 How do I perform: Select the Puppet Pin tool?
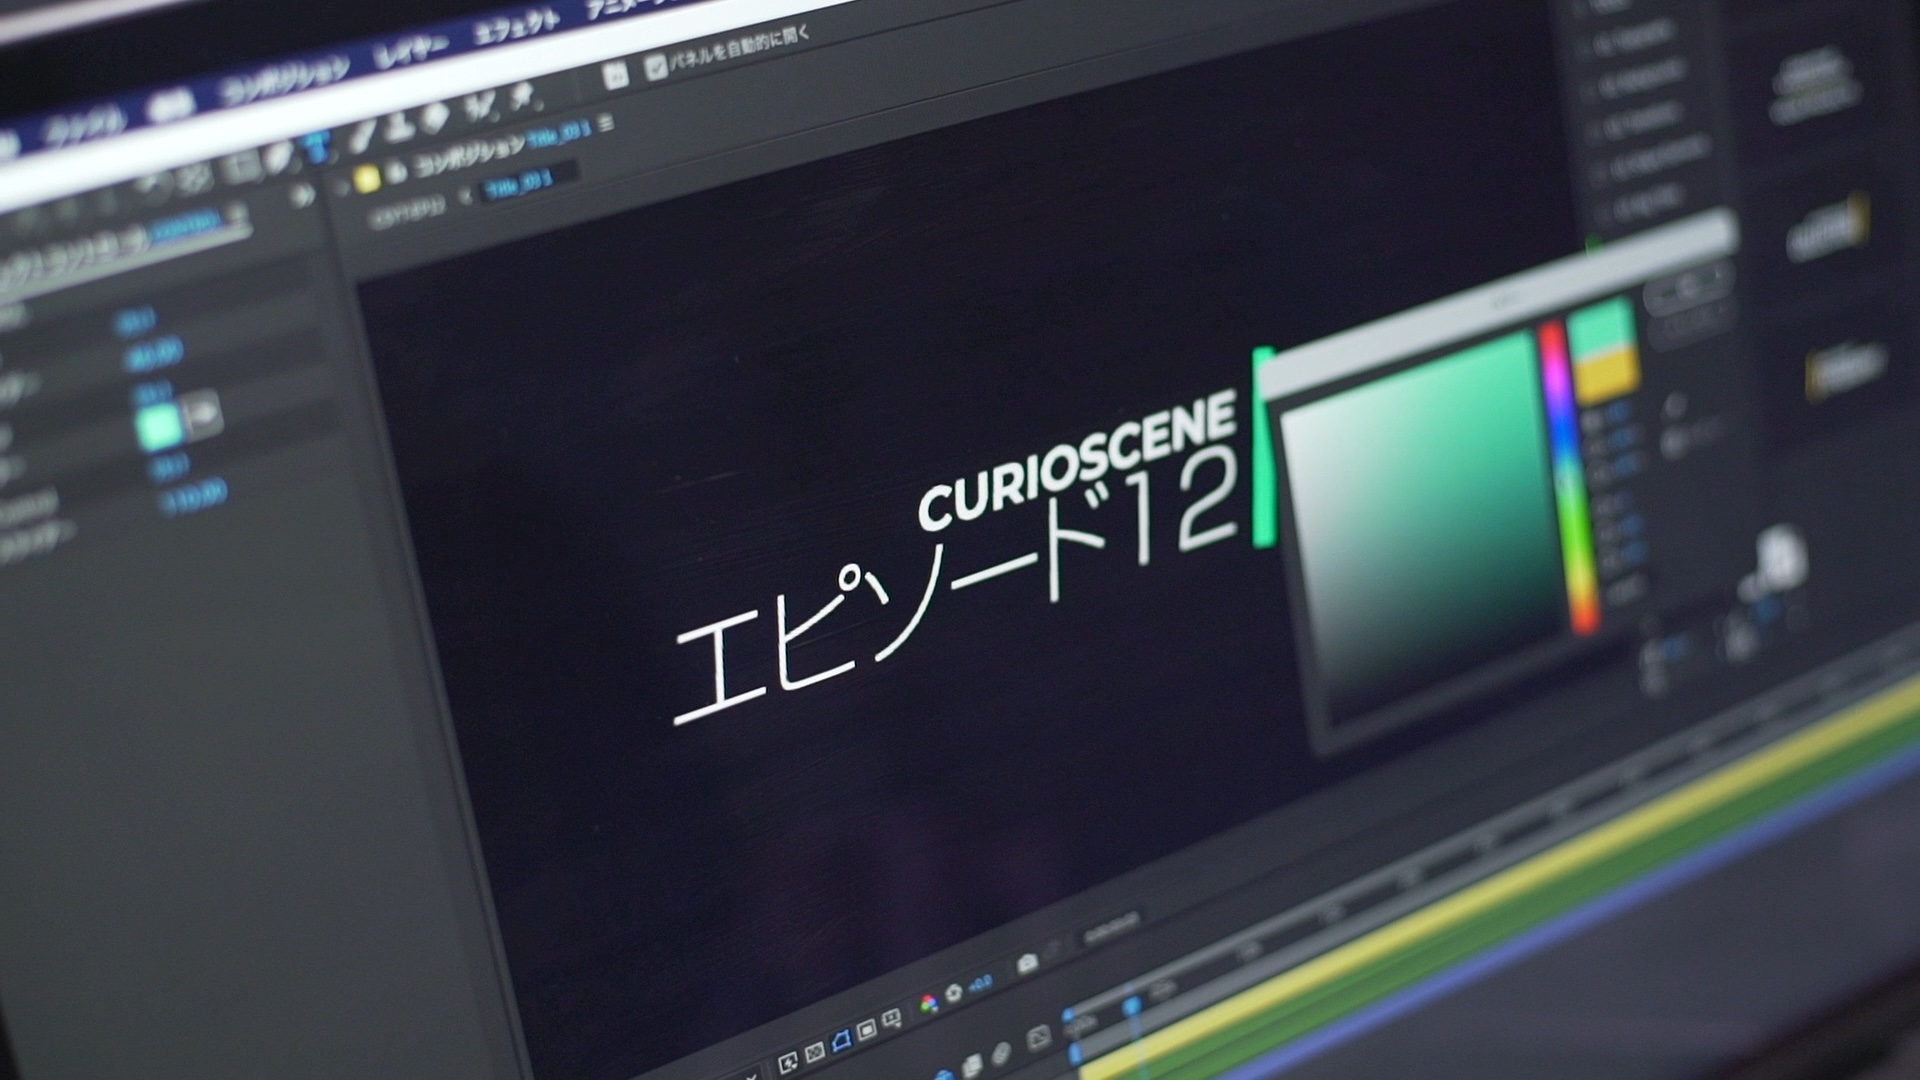(x=521, y=96)
